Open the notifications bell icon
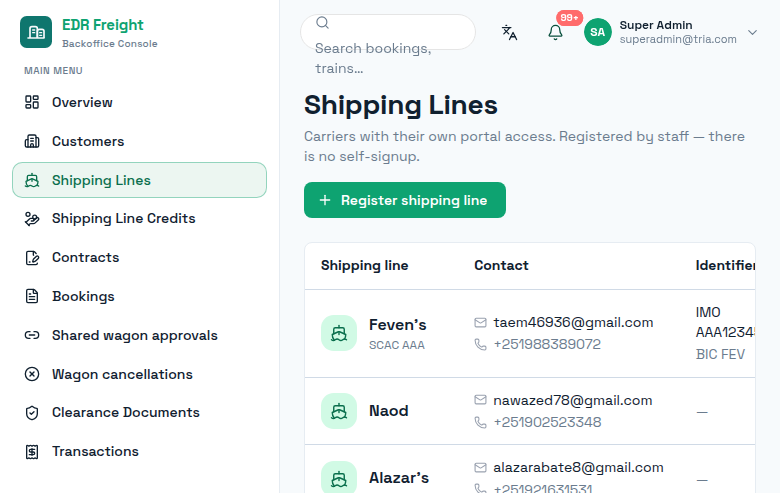 (x=555, y=32)
